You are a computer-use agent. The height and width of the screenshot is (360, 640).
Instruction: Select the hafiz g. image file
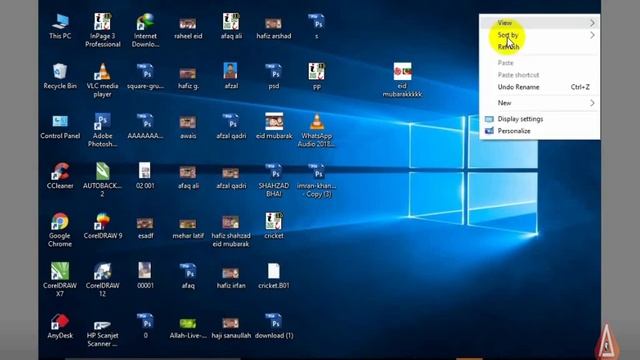coord(188,78)
